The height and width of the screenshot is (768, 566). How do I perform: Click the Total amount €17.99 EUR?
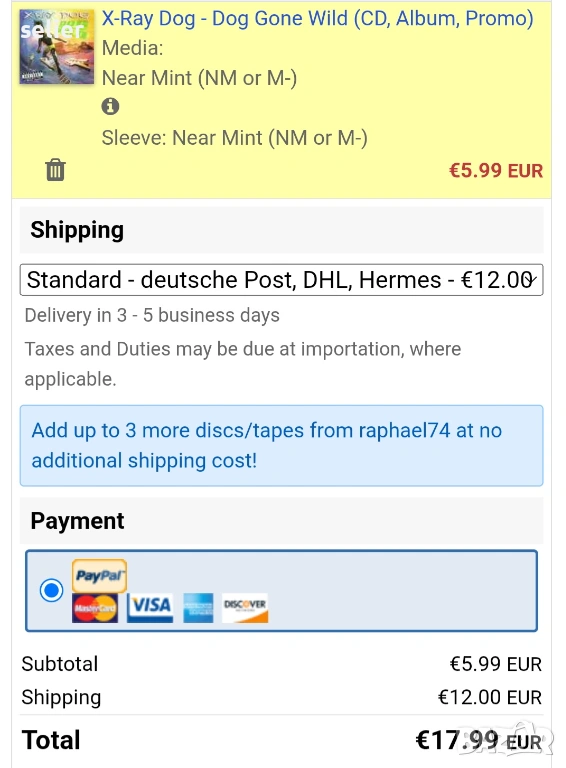[x=478, y=740]
